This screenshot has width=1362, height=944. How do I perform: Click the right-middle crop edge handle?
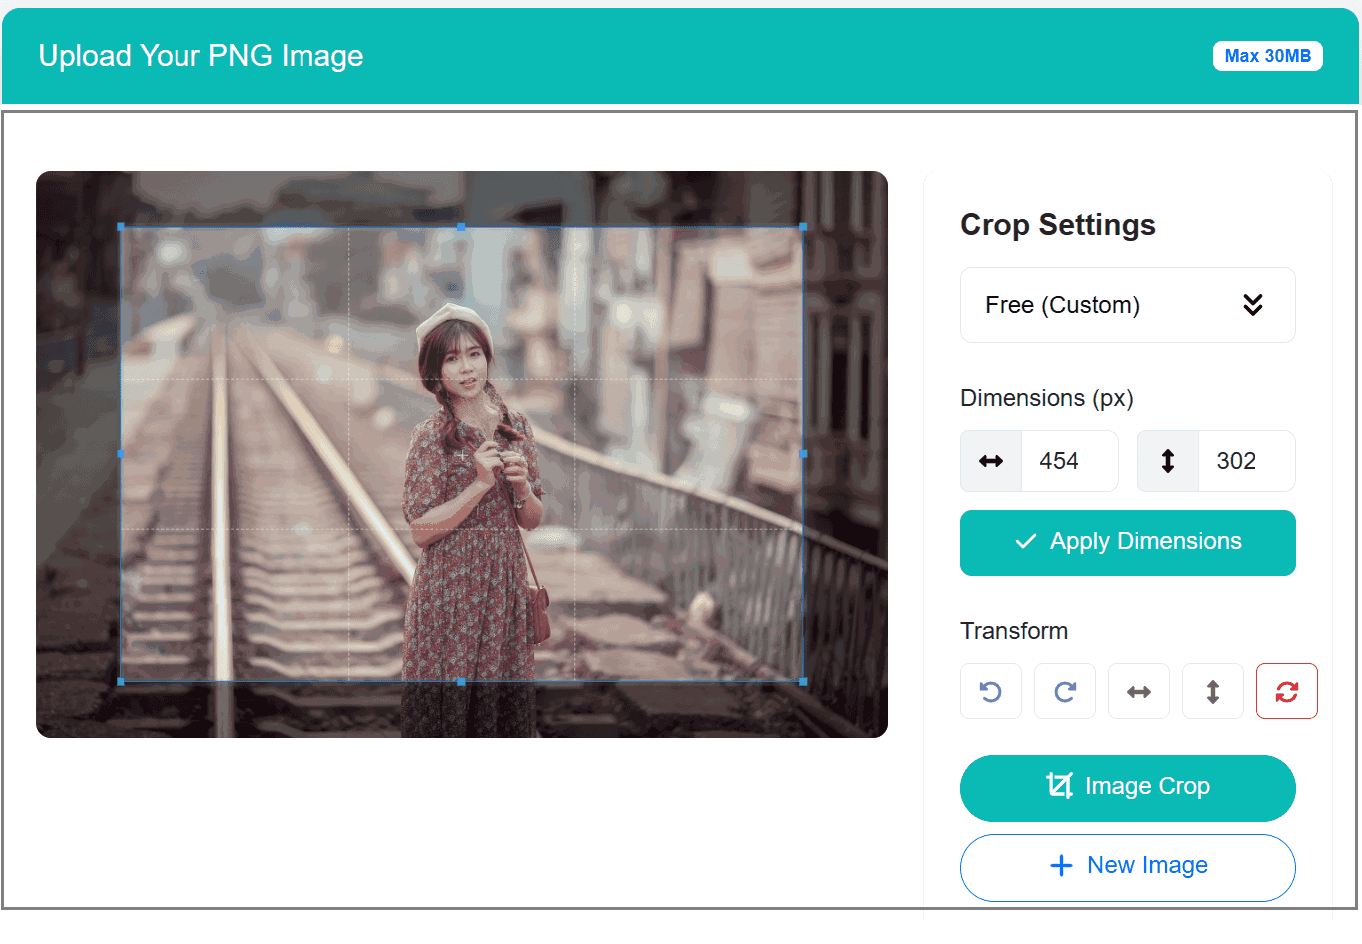(x=803, y=454)
